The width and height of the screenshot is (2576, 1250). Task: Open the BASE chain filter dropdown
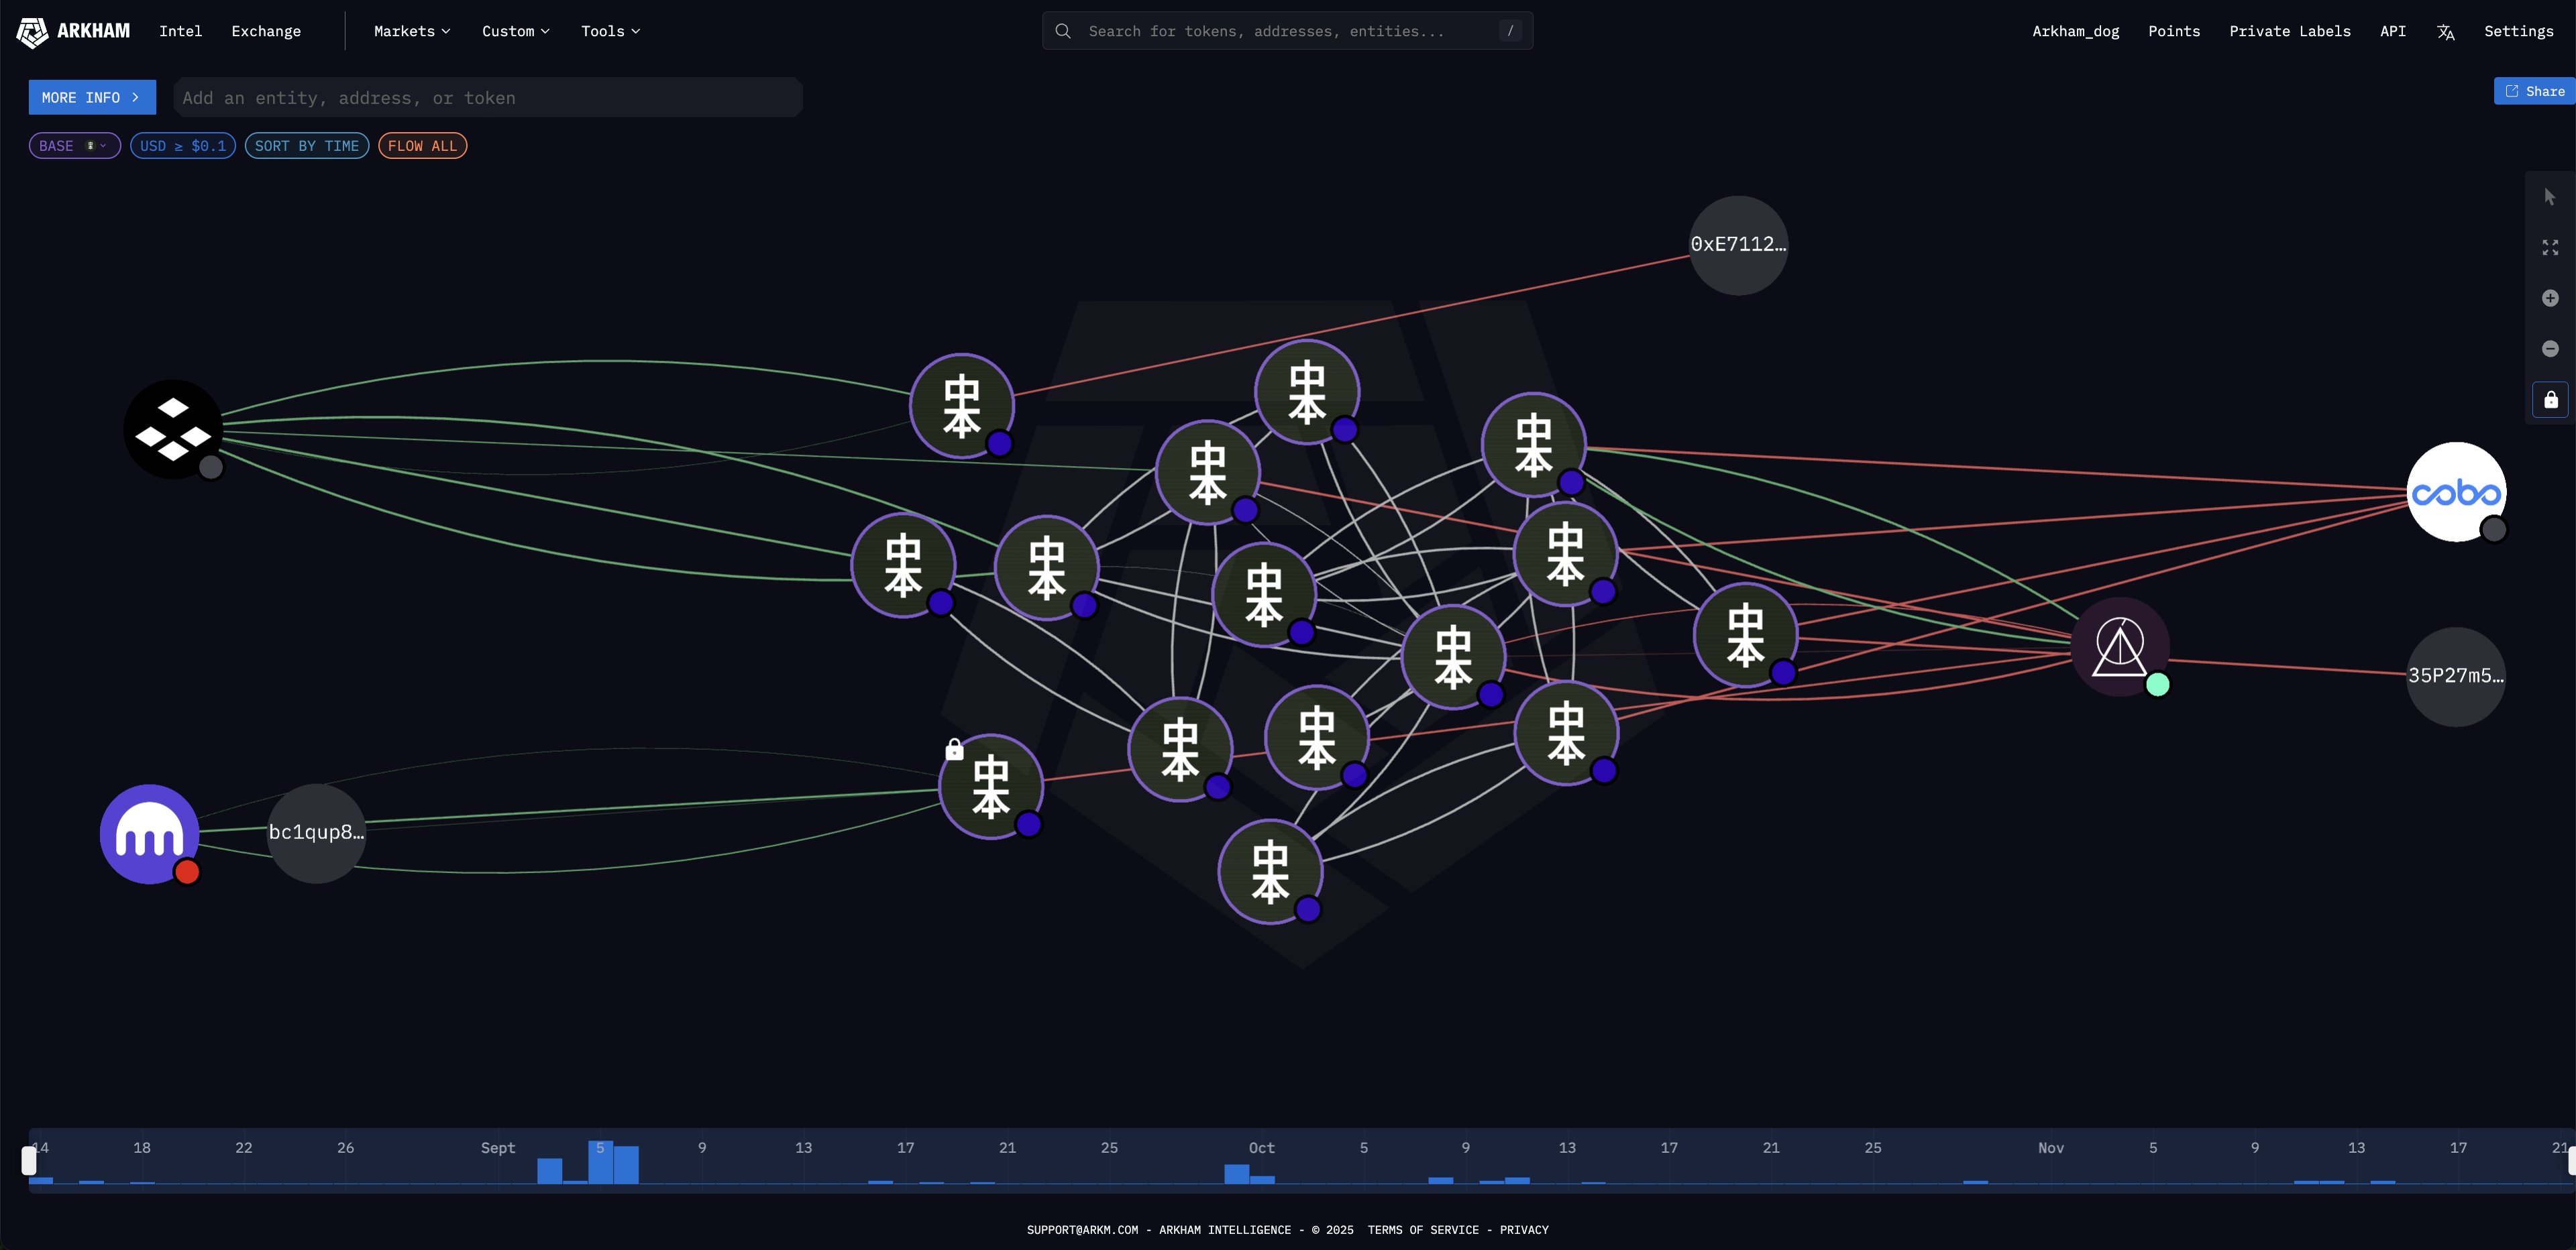(74, 146)
